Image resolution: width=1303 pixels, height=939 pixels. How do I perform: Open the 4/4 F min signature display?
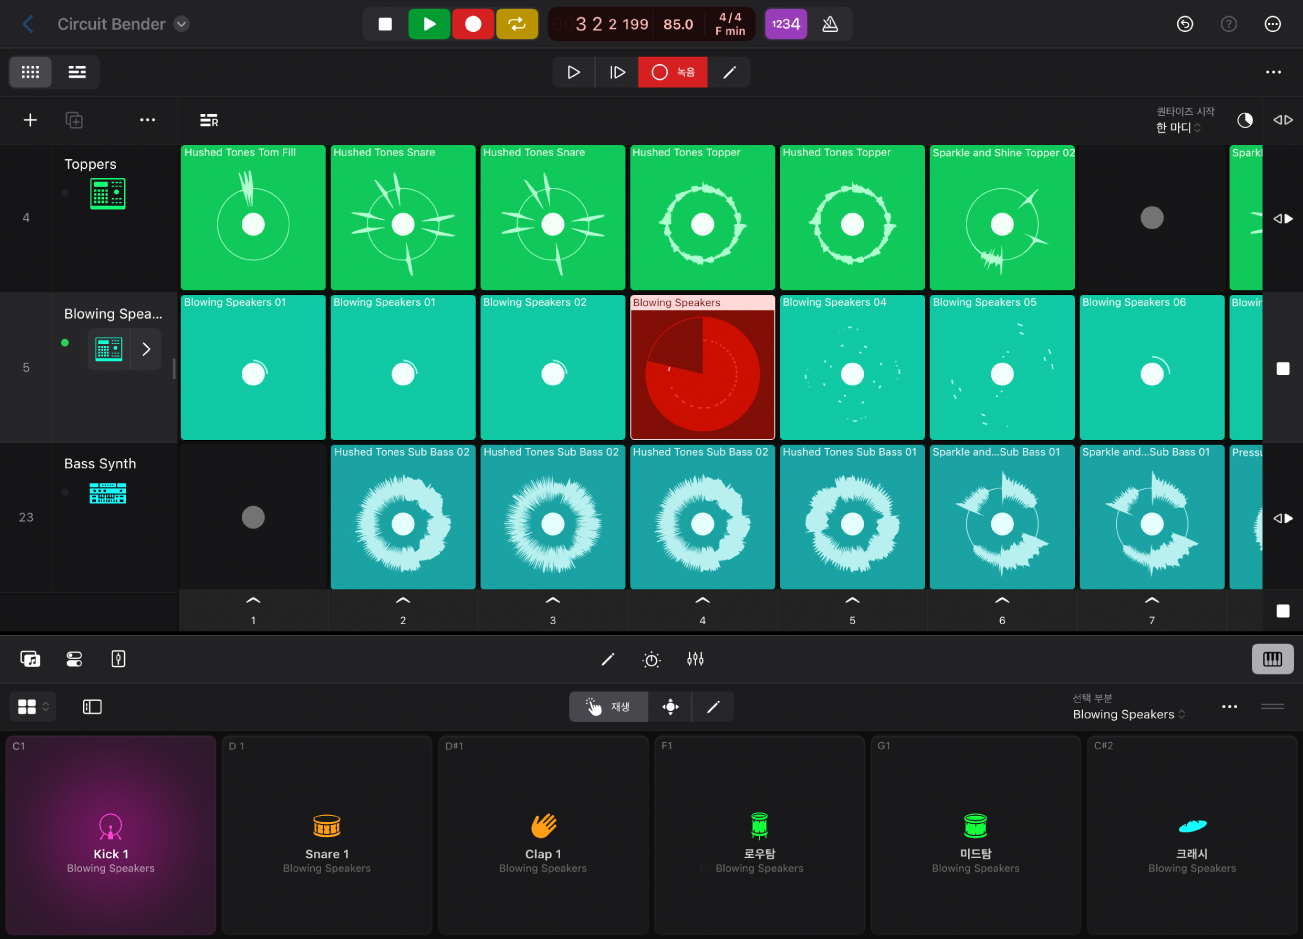(x=730, y=24)
